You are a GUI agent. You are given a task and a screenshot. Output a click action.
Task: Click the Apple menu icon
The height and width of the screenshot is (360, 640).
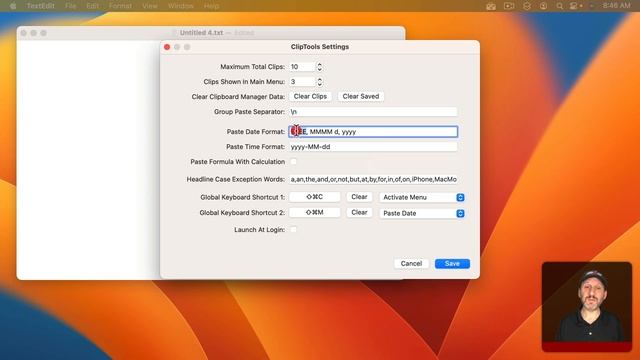coord(13,6)
